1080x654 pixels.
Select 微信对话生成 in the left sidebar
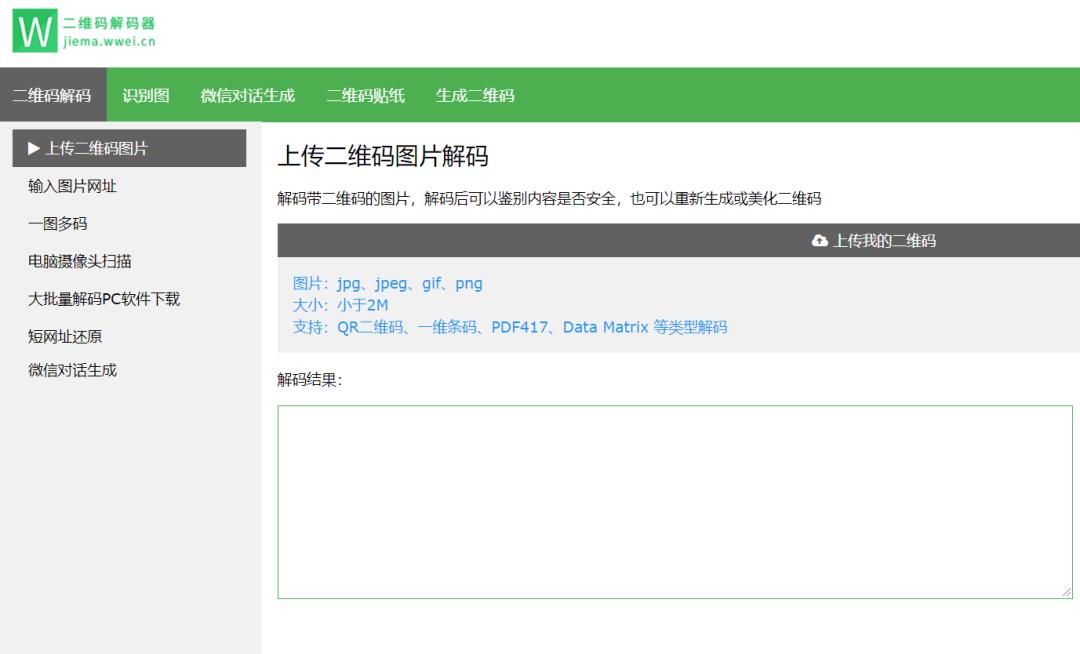click(72, 371)
